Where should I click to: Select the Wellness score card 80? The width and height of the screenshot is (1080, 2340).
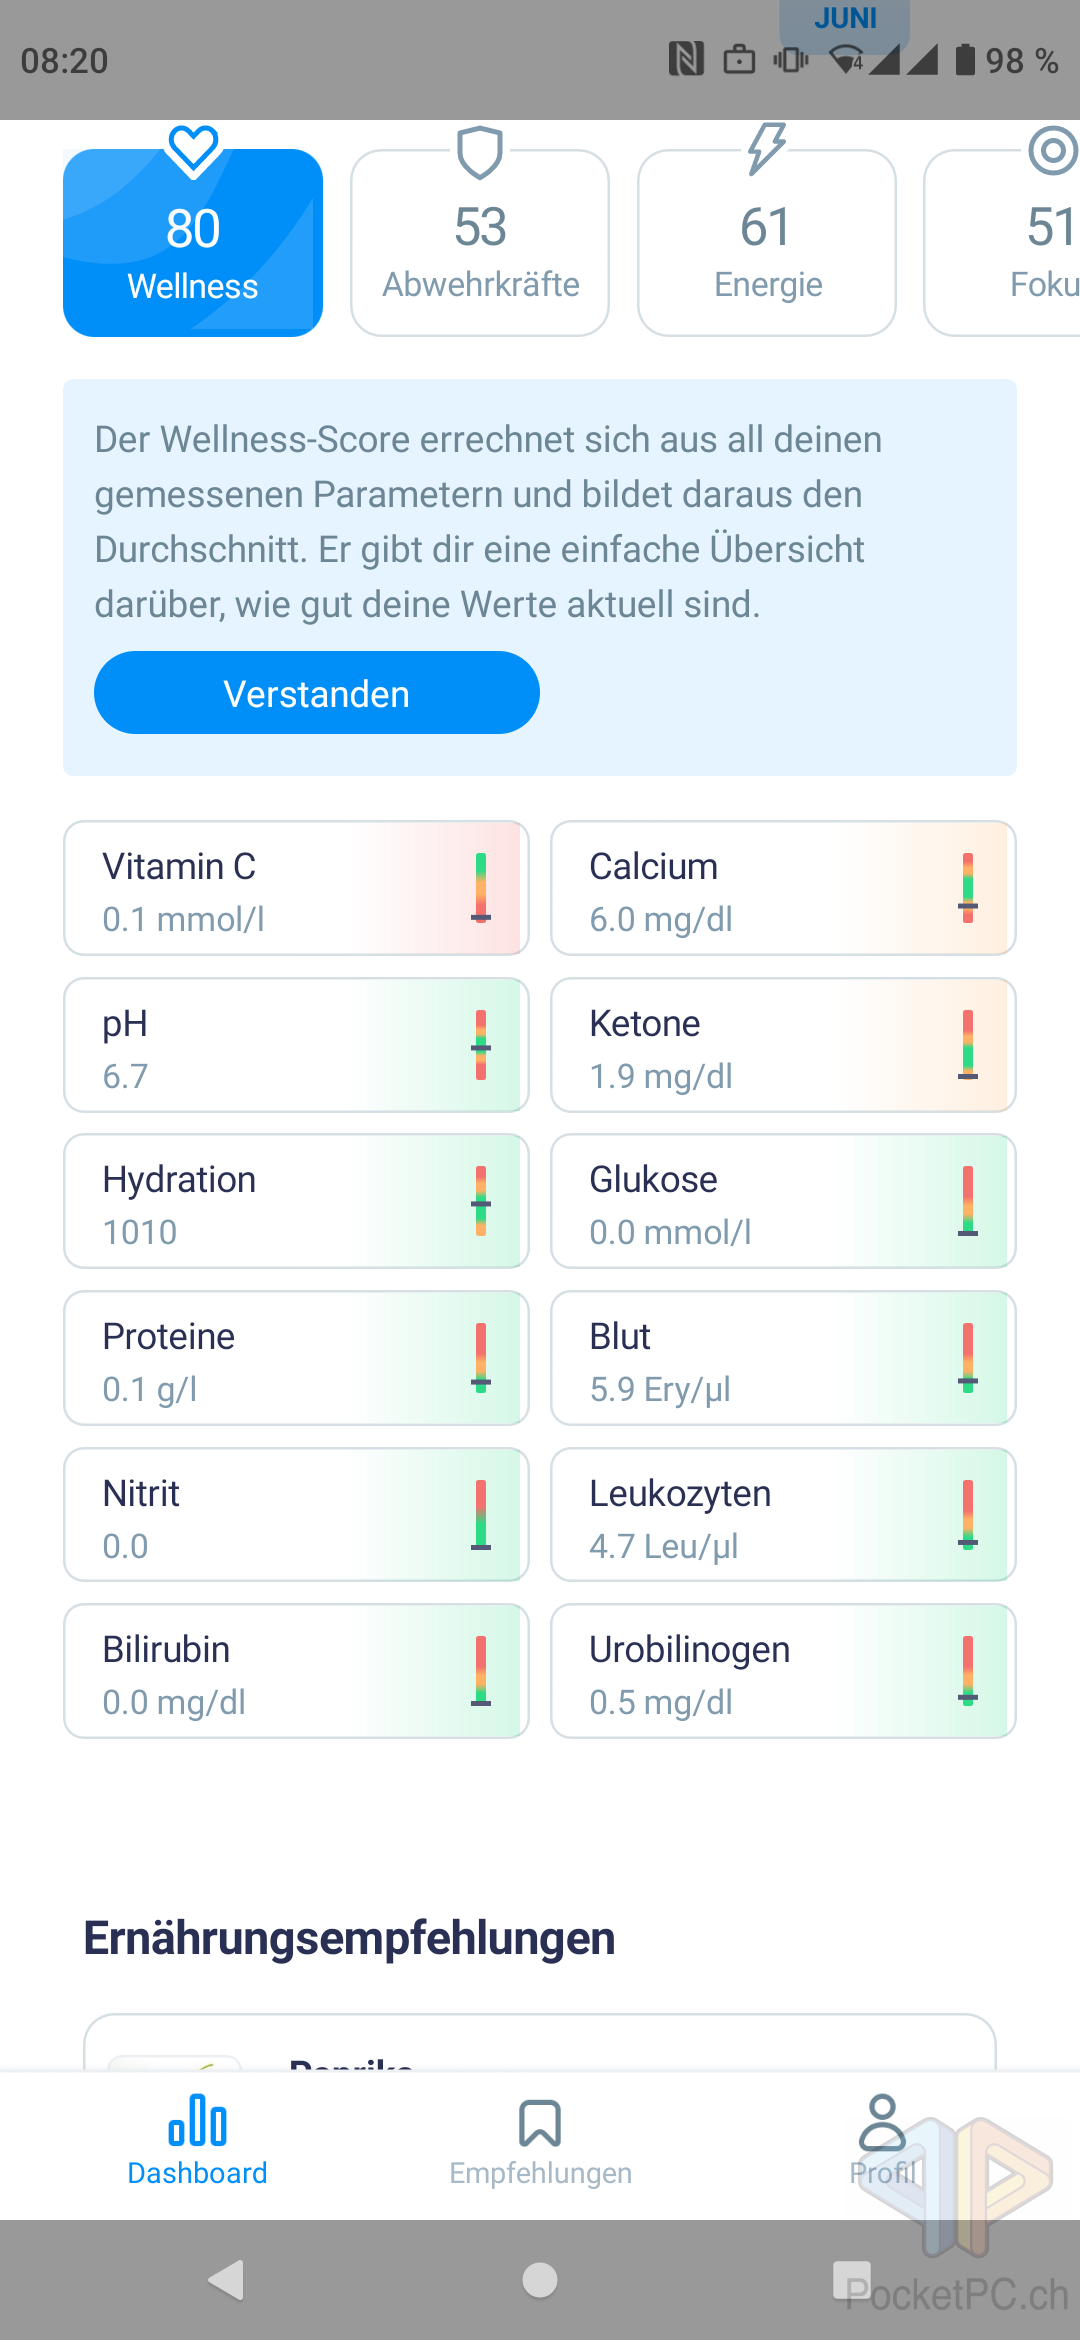coord(193,243)
